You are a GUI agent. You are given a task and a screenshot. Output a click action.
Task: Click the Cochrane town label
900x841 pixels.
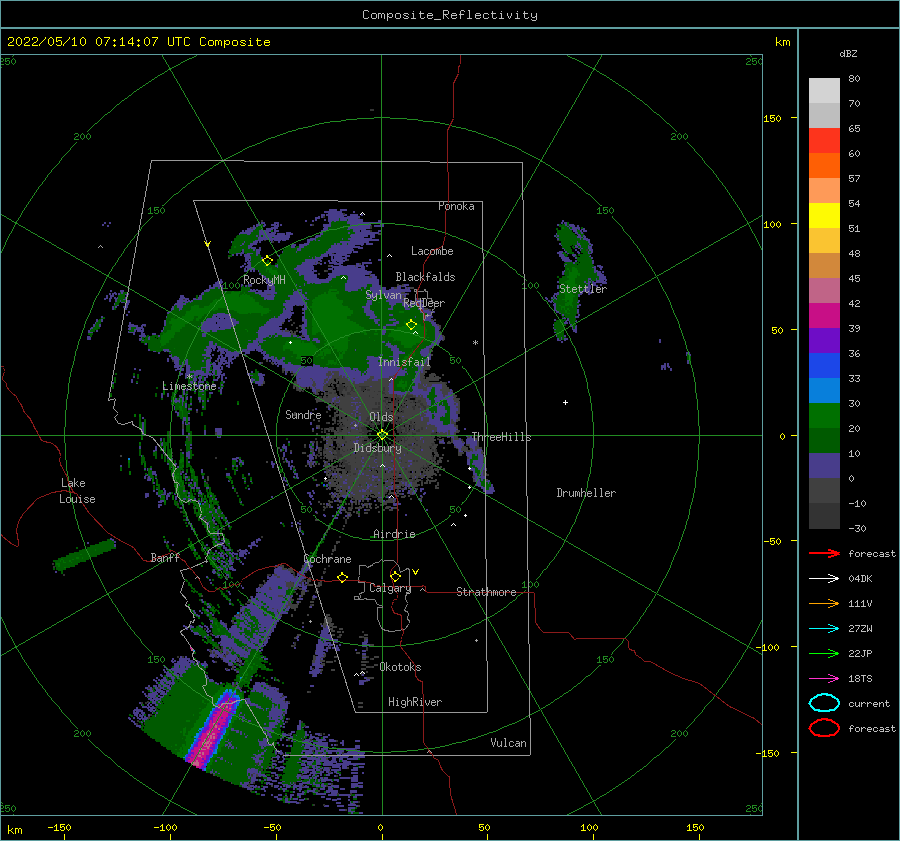[x=327, y=559]
